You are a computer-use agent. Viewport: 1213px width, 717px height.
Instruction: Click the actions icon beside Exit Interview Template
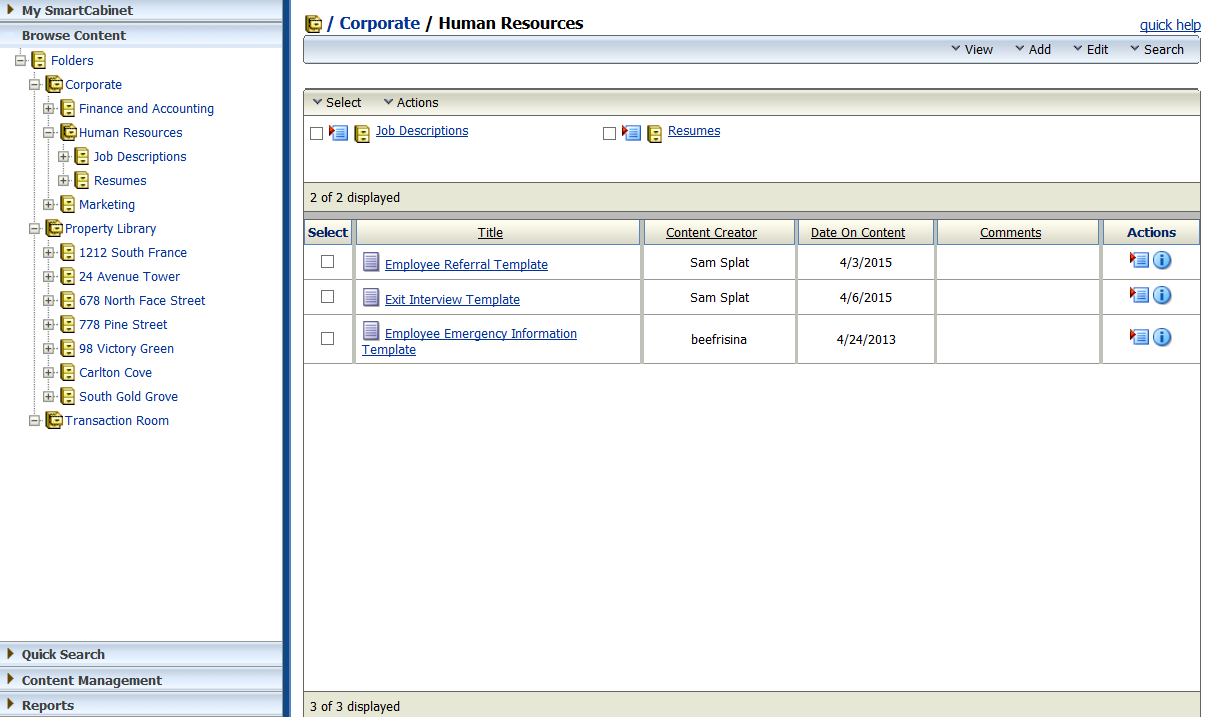coord(1139,295)
